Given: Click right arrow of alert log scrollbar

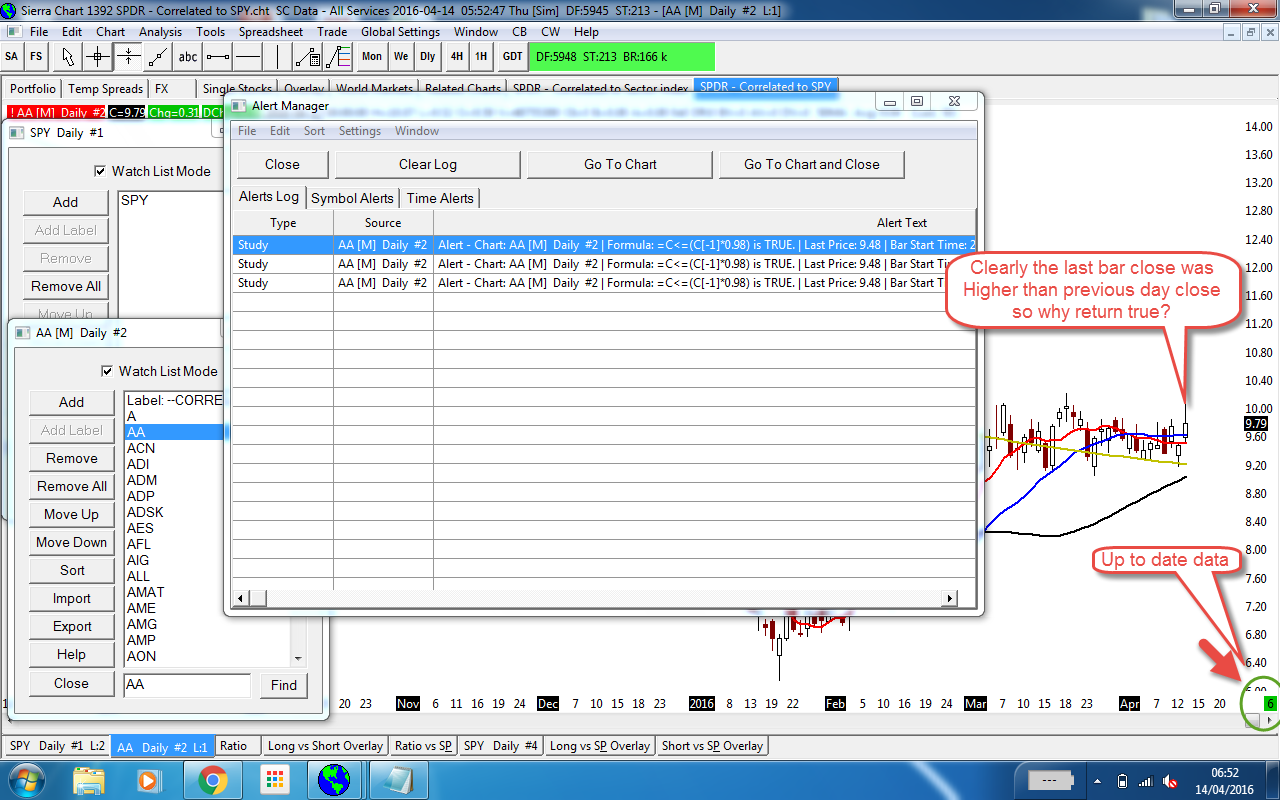Looking at the screenshot, I should 950,598.
